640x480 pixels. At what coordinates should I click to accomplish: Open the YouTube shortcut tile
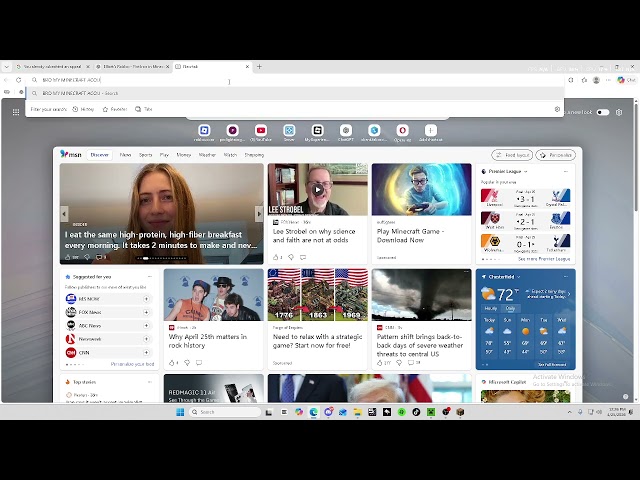click(261, 130)
